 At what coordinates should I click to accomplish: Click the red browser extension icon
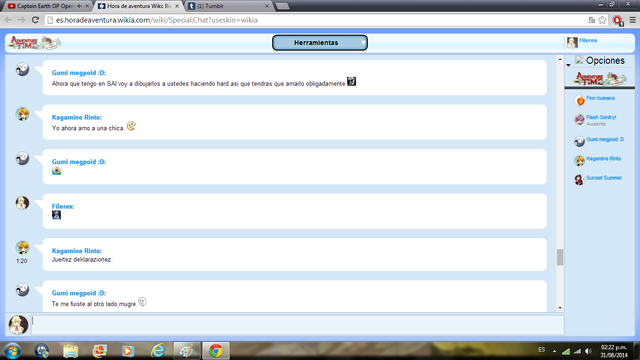click(x=618, y=20)
